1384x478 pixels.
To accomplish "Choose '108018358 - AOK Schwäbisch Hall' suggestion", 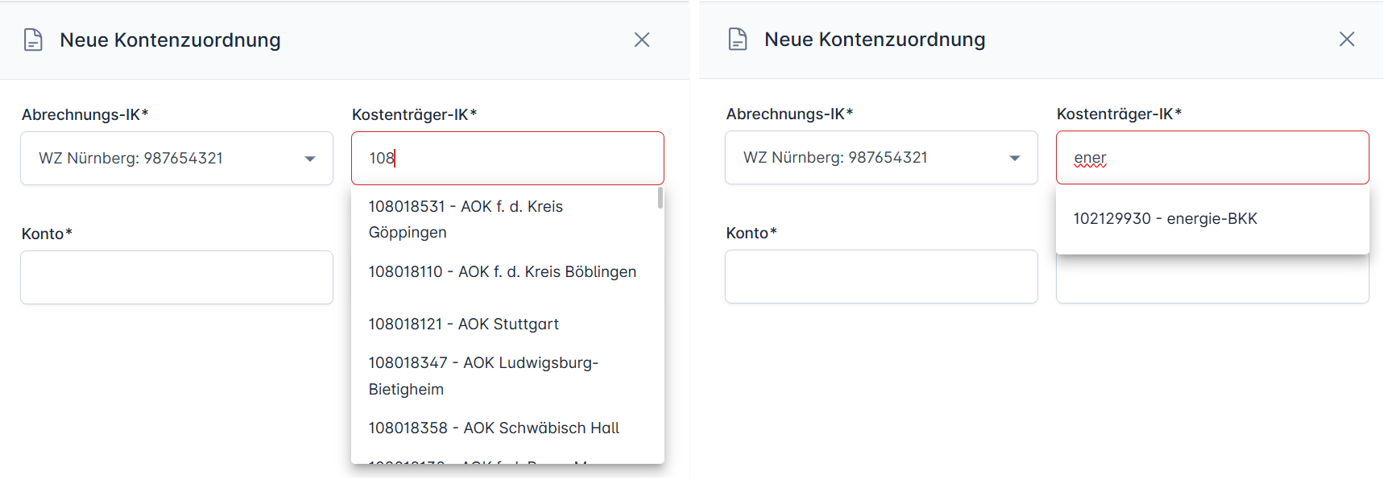I will coord(494,428).
